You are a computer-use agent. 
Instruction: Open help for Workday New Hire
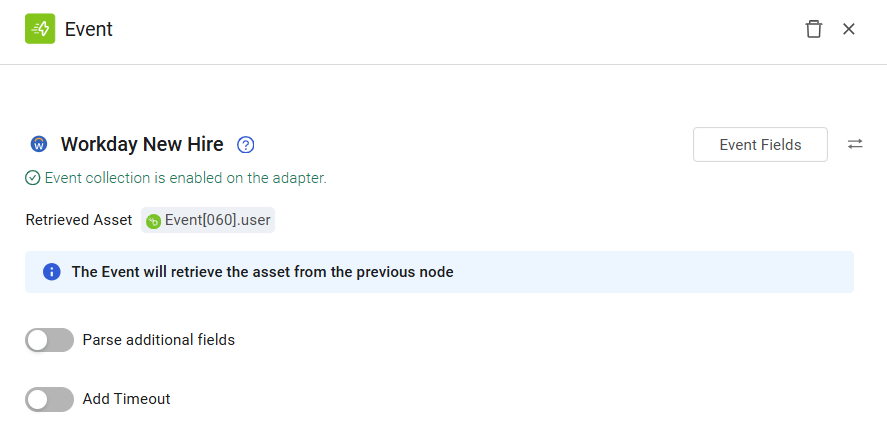pos(246,145)
